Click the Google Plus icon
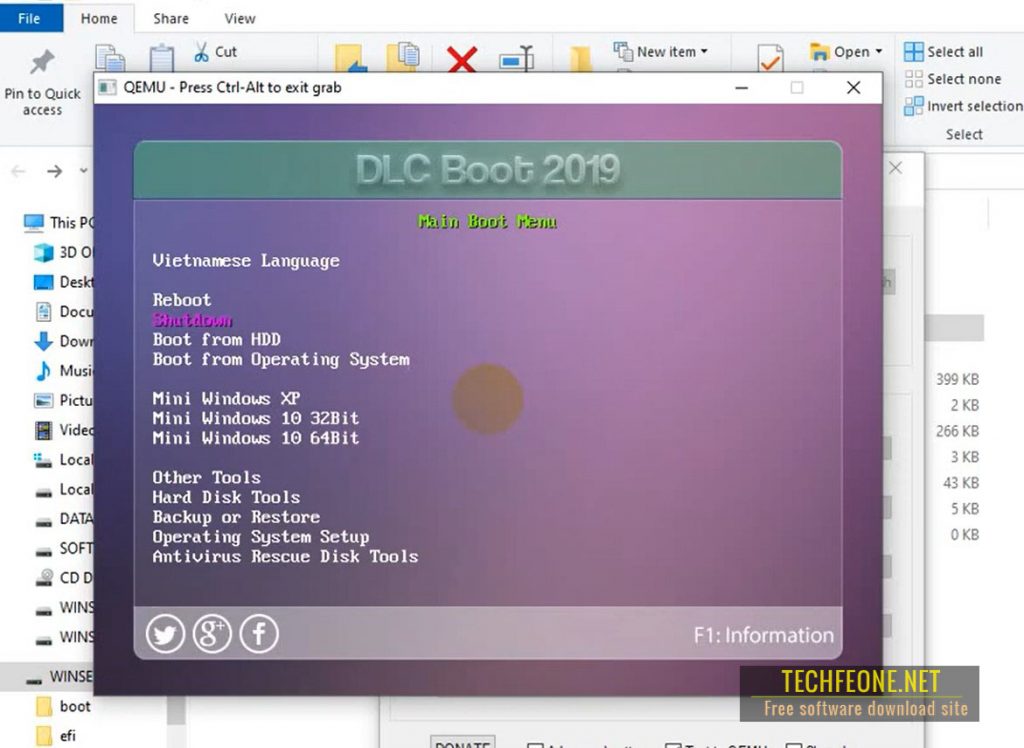The height and width of the screenshot is (748, 1024). tap(212, 634)
